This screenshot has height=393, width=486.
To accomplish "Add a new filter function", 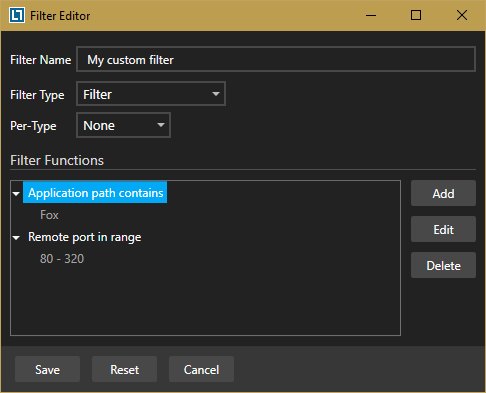I will tap(443, 193).
